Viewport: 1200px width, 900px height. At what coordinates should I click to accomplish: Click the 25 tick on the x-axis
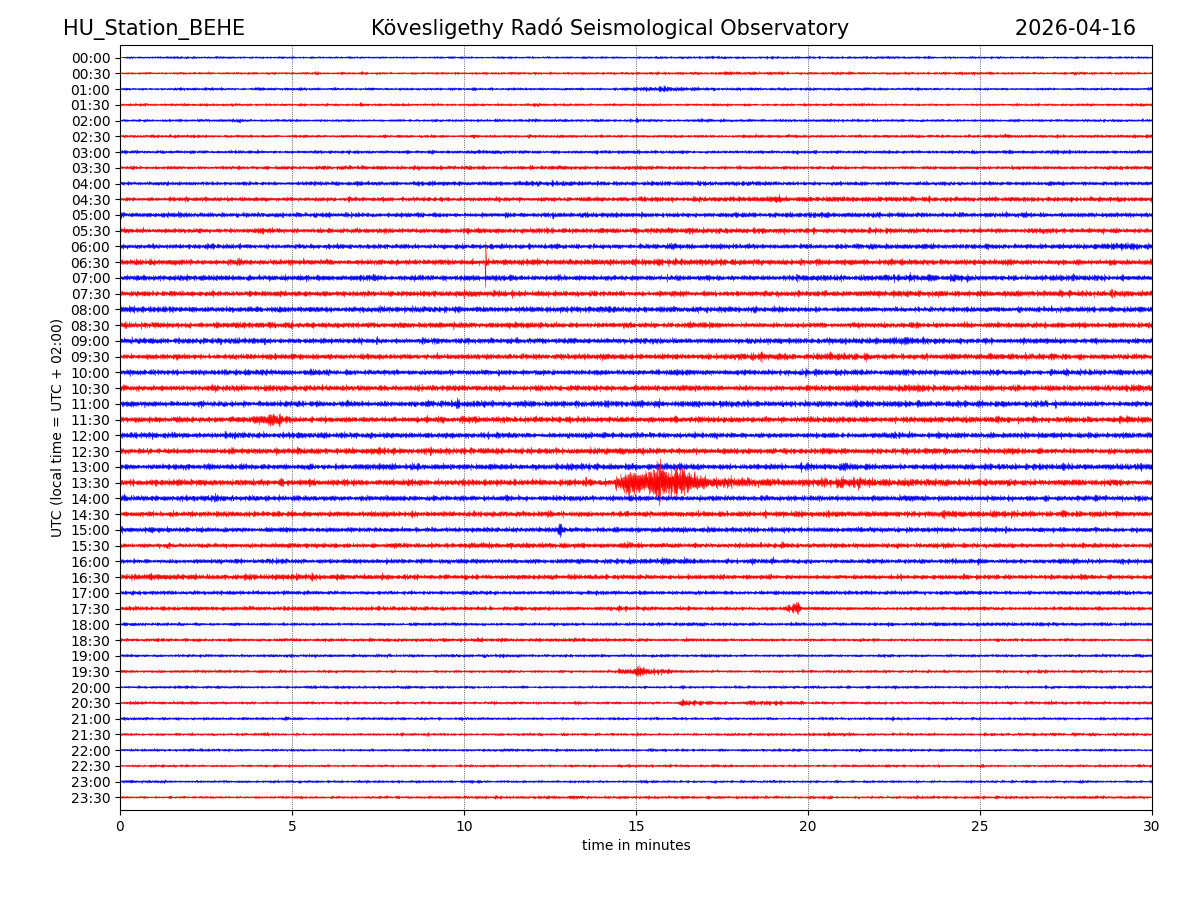(x=980, y=827)
